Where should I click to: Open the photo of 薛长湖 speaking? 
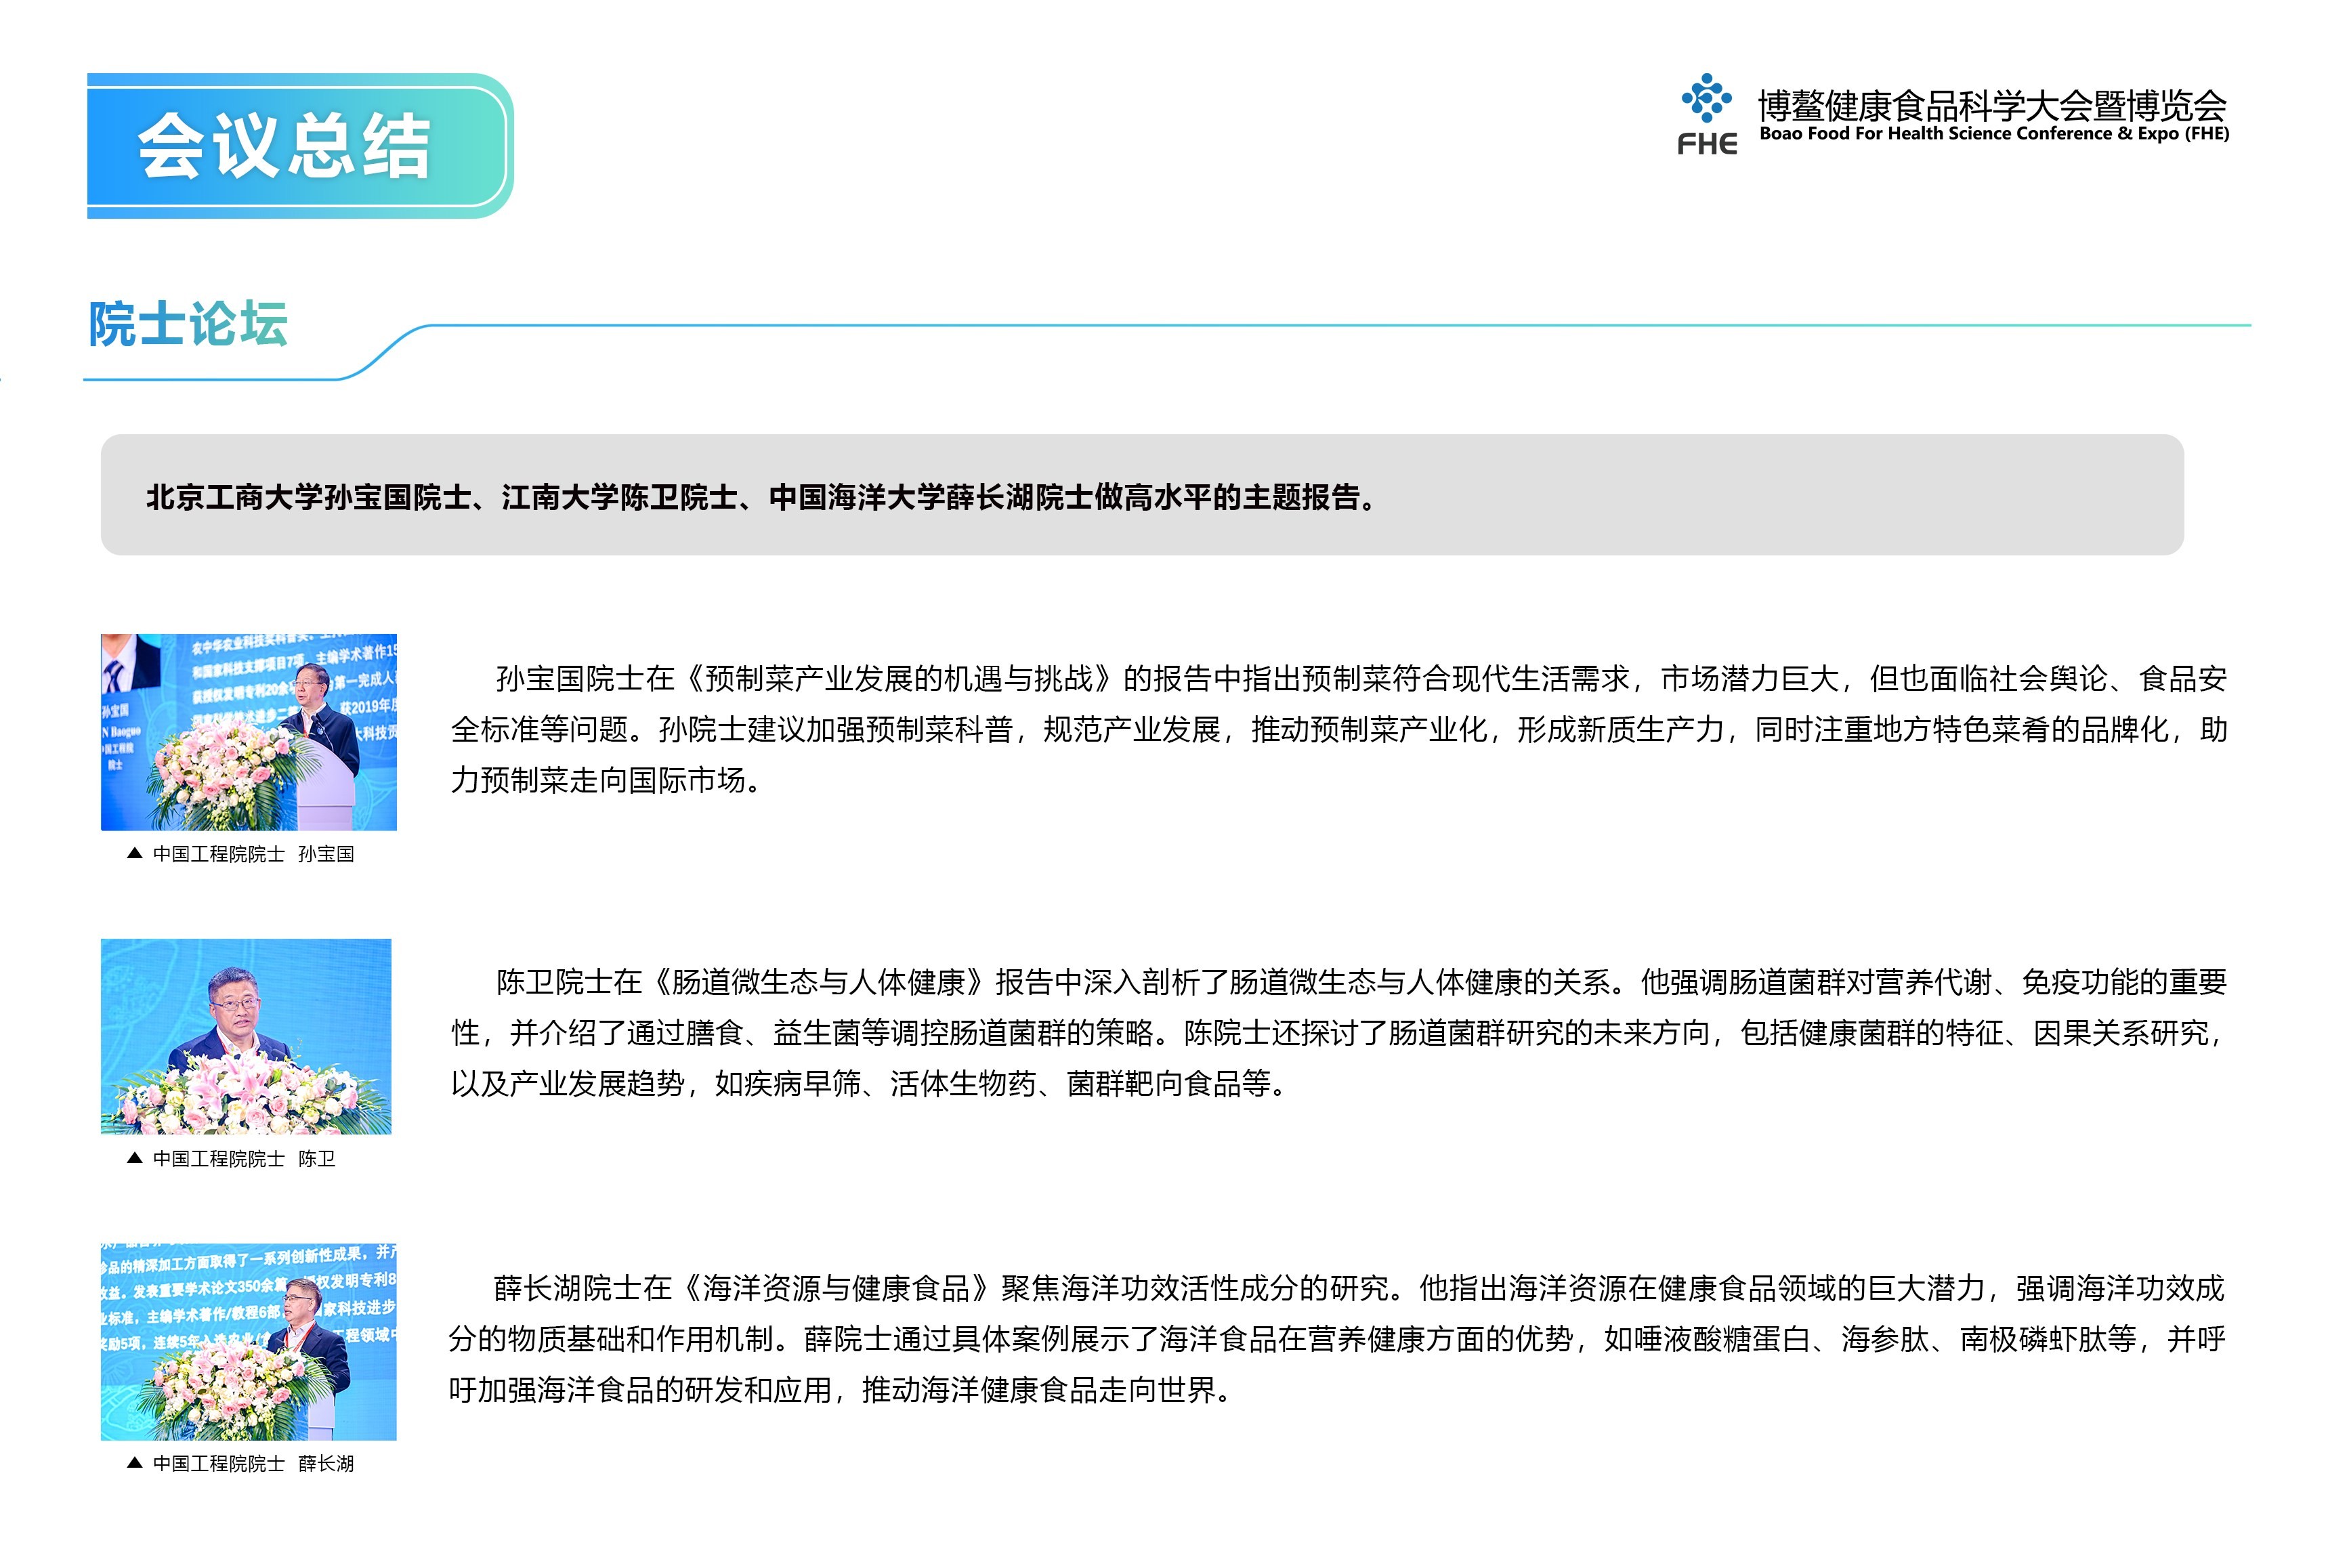click(x=248, y=1341)
